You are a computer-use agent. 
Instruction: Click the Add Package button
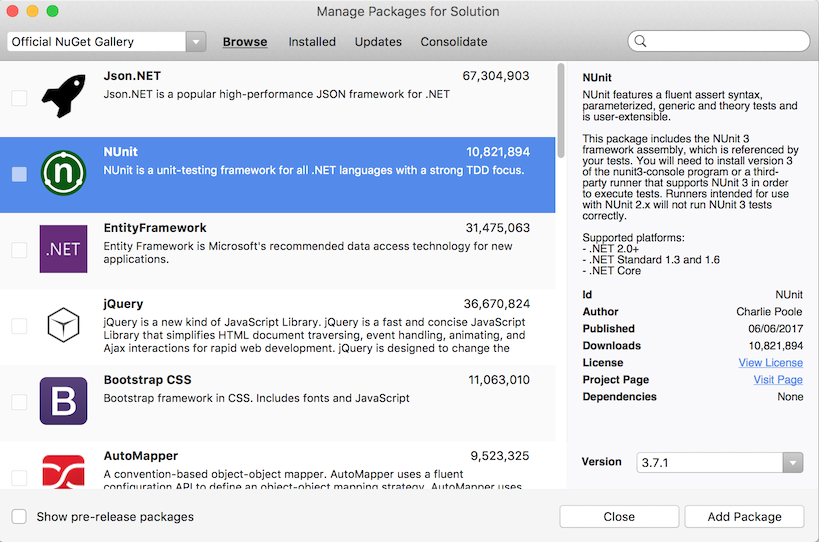[x=744, y=516]
